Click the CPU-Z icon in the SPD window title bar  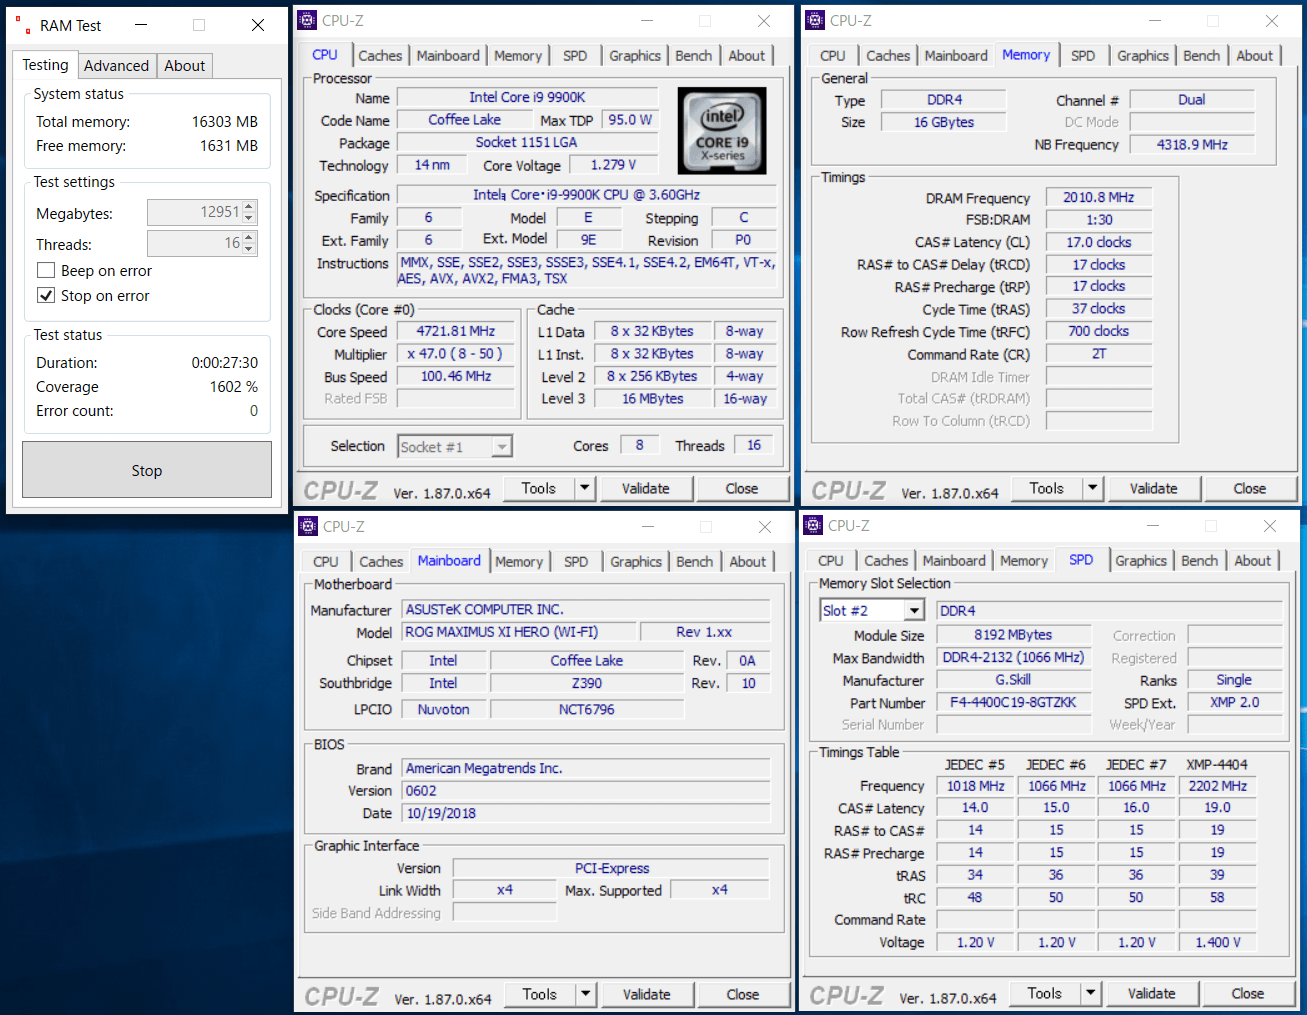(815, 526)
